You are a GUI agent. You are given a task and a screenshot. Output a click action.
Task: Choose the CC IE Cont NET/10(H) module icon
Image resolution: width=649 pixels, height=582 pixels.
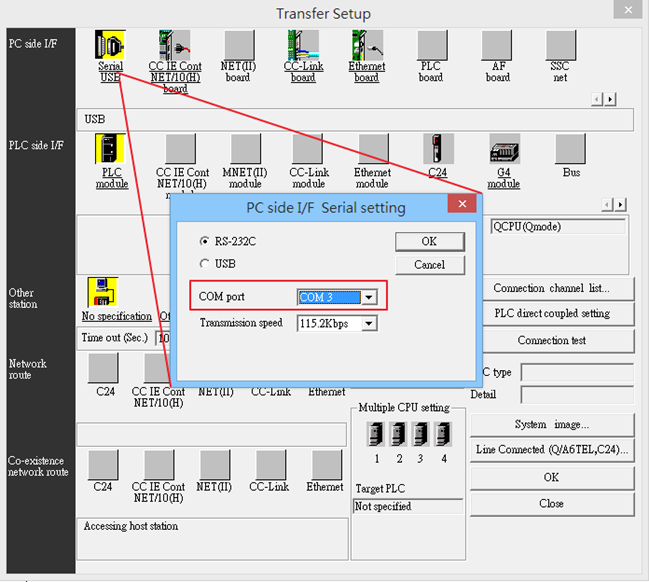click(x=180, y=149)
